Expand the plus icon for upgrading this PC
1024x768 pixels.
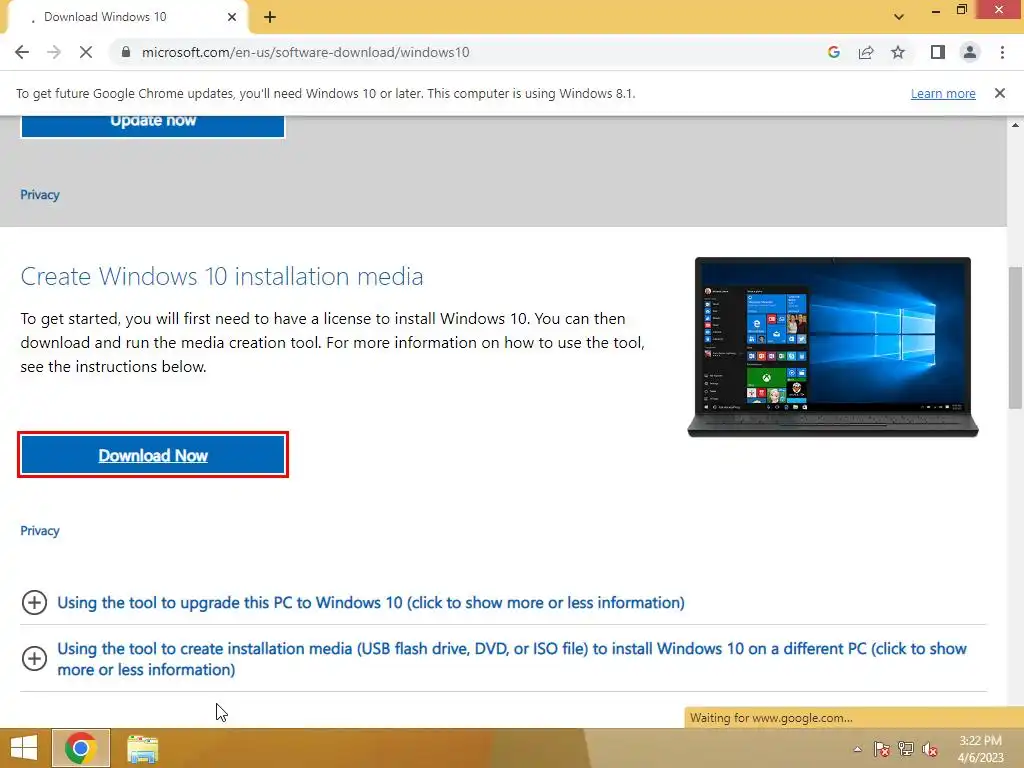(x=34, y=602)
